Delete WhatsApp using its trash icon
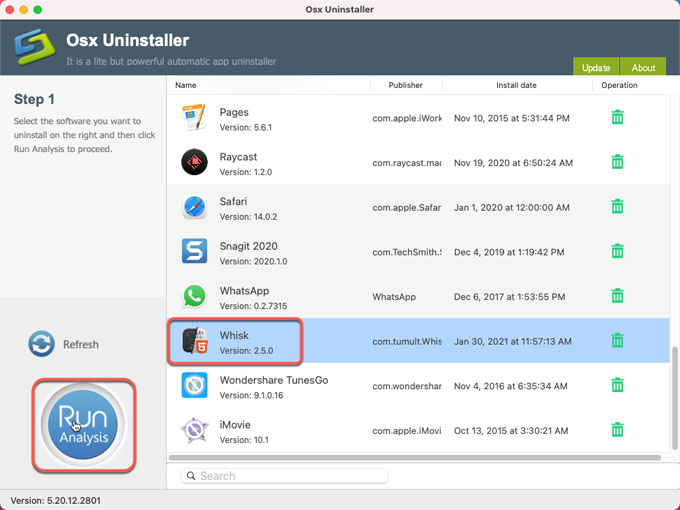 tap(618, 296)
